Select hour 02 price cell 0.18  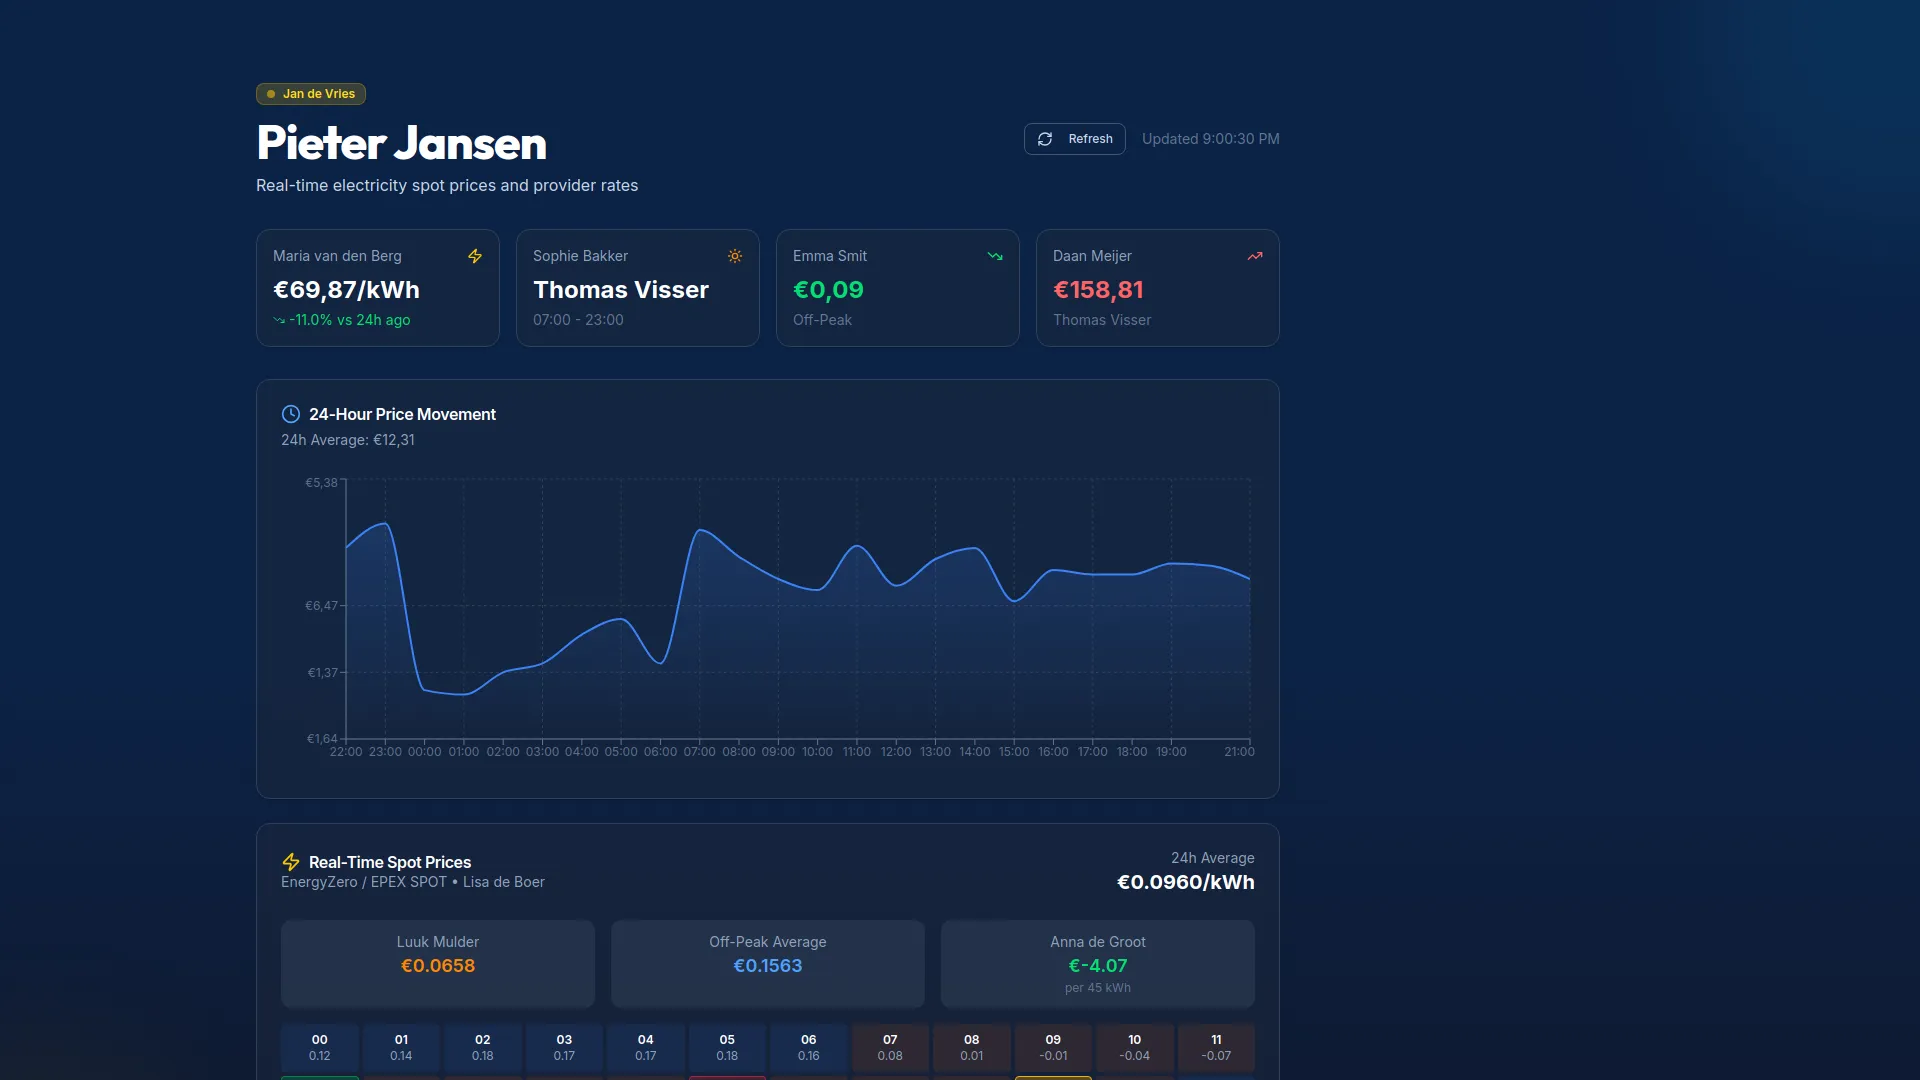[483, 1047]
